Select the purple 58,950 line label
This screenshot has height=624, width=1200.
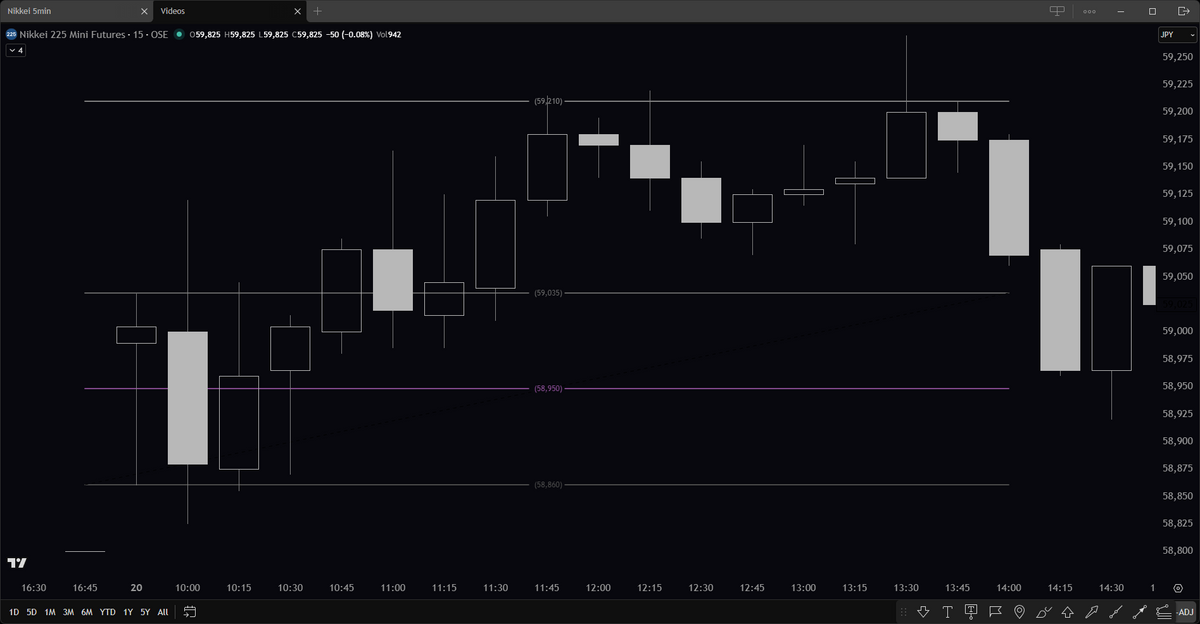(x=548, y=388)
